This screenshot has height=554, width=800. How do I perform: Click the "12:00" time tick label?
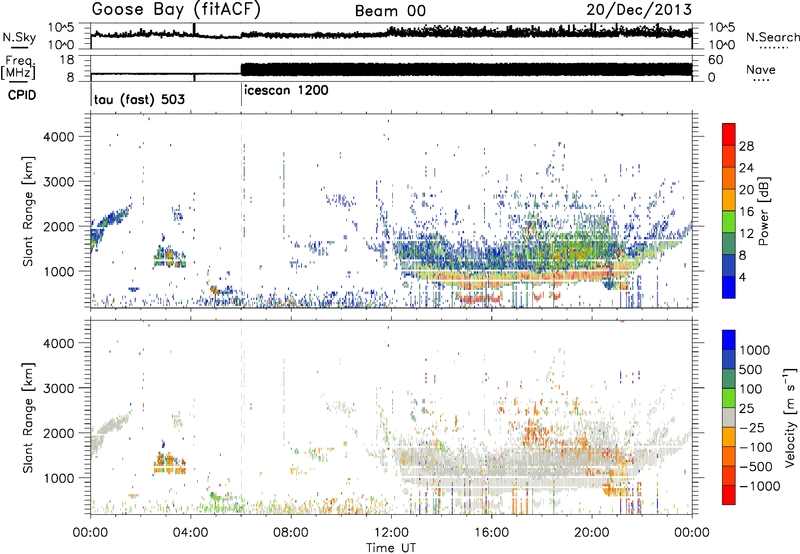coord(391,533)
